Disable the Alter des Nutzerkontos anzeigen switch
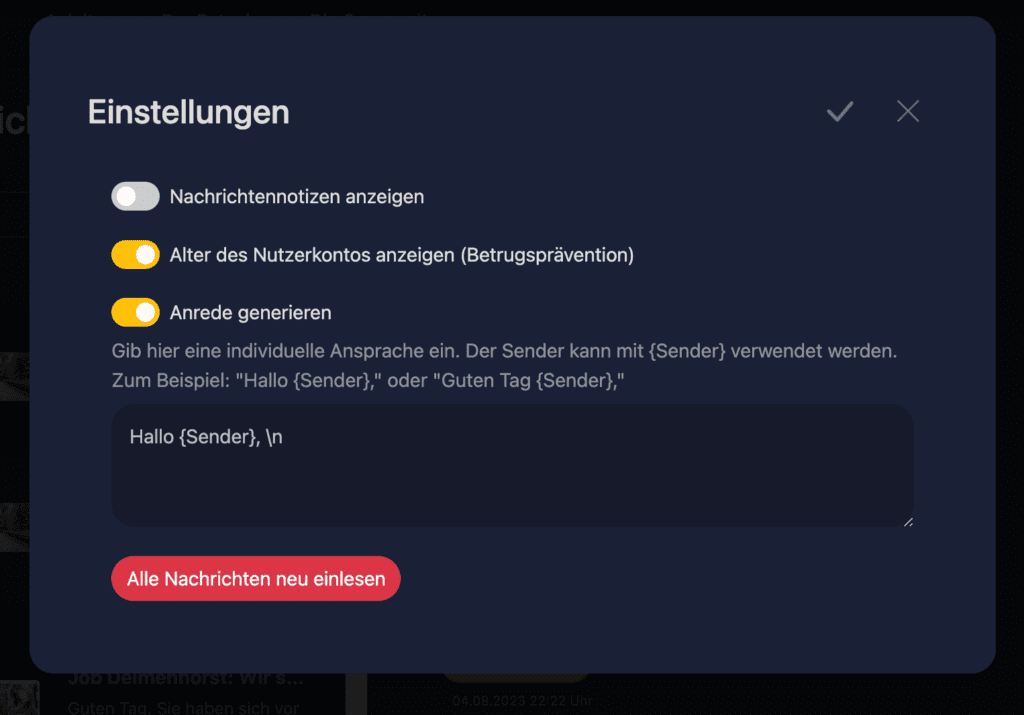The image size is (1024, 715). (x=135, y=255)
